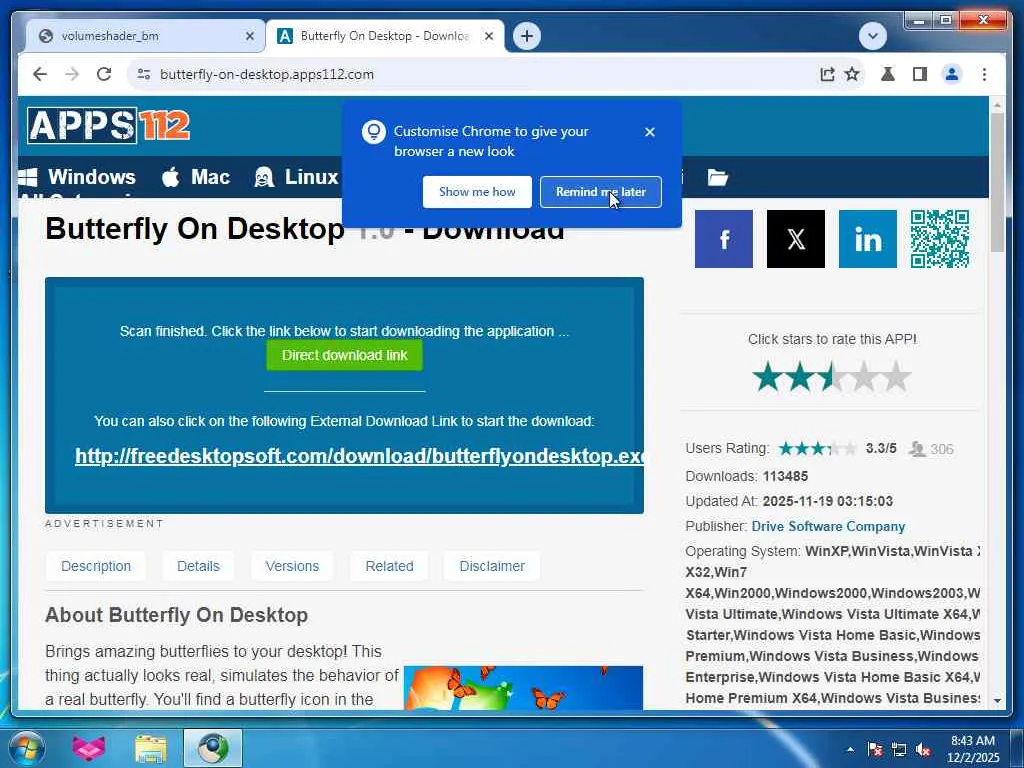Switch to the Disclaimer tab
Screen dimensions: 1024x768
click(x=492, y=566)
